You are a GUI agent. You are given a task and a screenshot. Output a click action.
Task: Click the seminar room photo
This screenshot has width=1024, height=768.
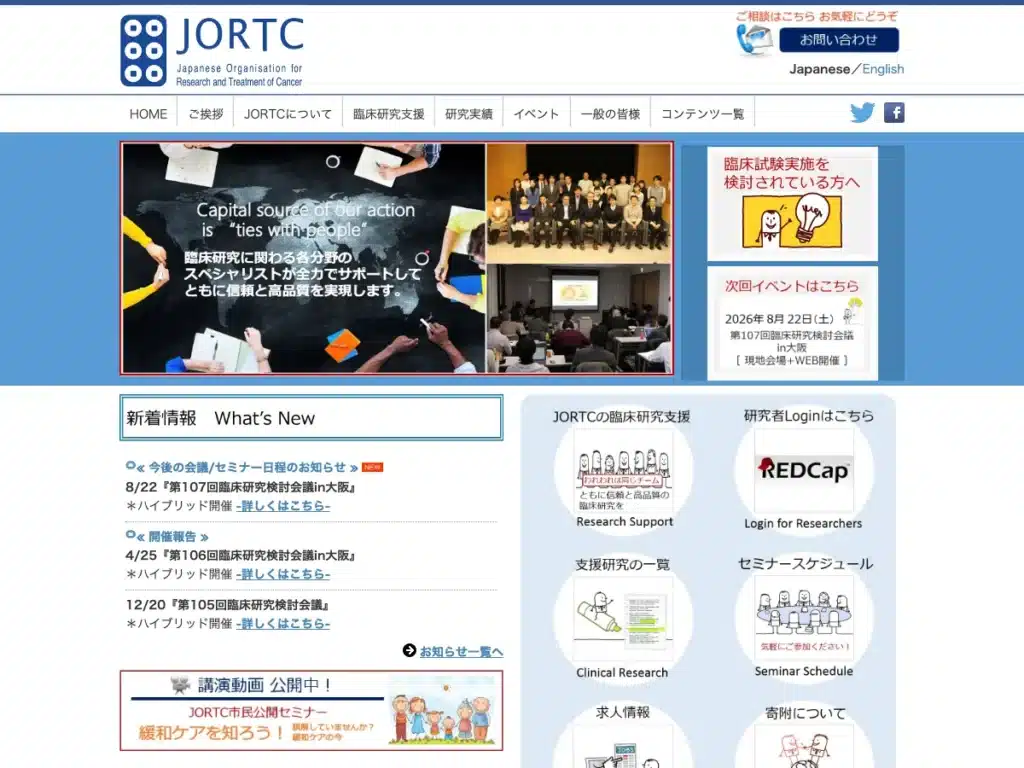(x=579, y=318)
